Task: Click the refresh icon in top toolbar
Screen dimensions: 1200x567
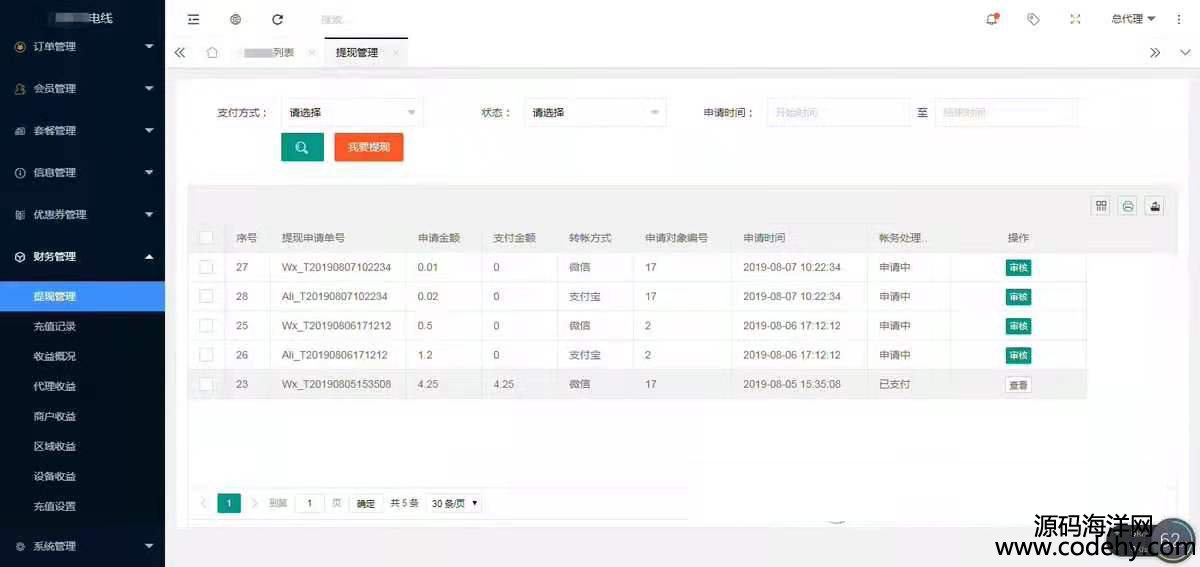Action: point(277,19)
